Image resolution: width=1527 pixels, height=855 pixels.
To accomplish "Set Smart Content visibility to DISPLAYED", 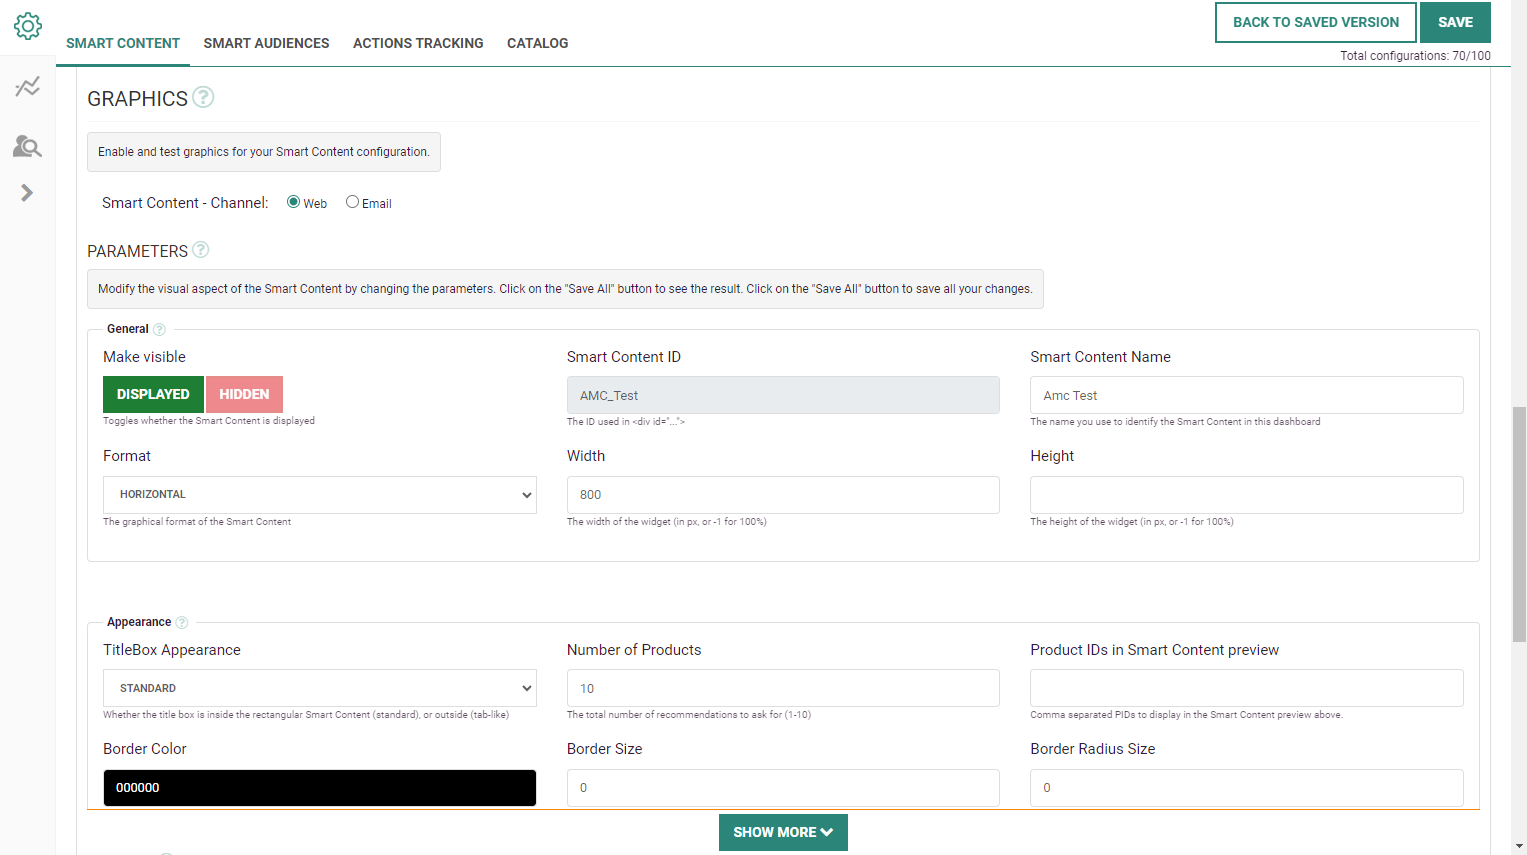I will (153, 395).
